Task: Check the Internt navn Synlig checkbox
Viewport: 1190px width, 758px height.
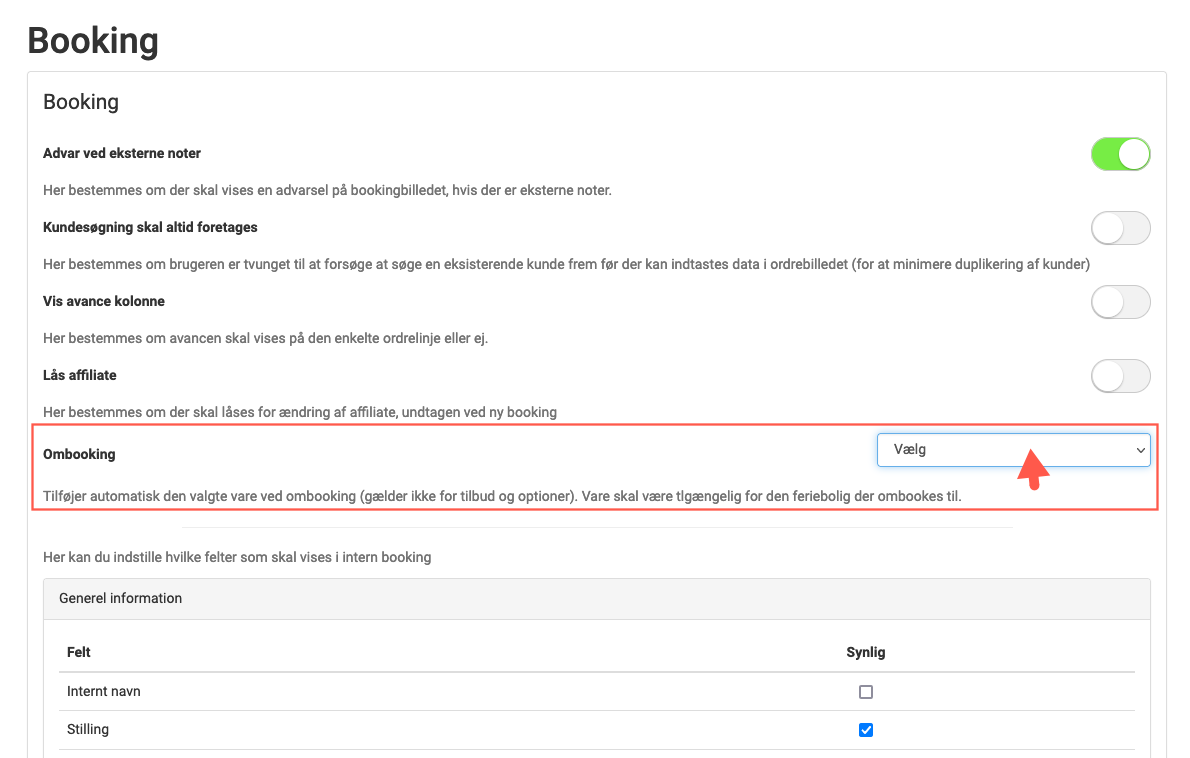Action: click(866, 692)
